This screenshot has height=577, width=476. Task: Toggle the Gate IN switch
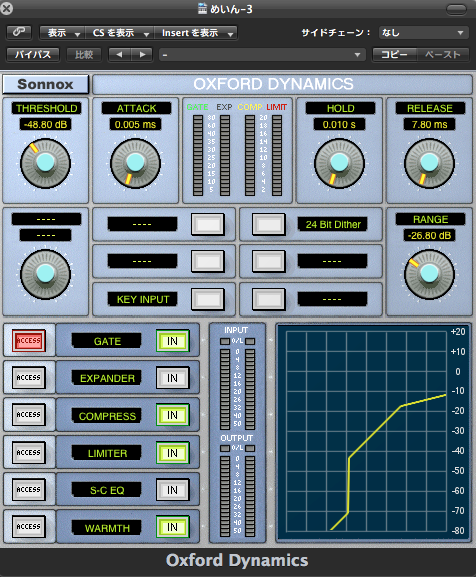coord(173,341)
